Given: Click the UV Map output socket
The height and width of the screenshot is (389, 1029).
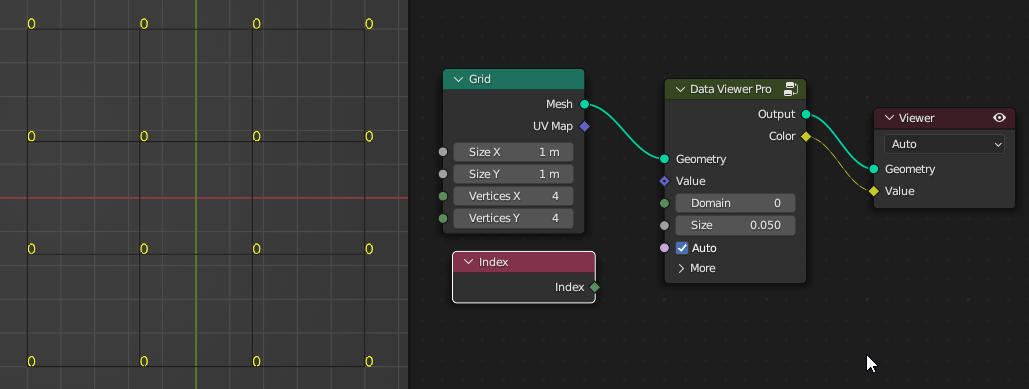Looking at the screenshot, I should (584, 126).
